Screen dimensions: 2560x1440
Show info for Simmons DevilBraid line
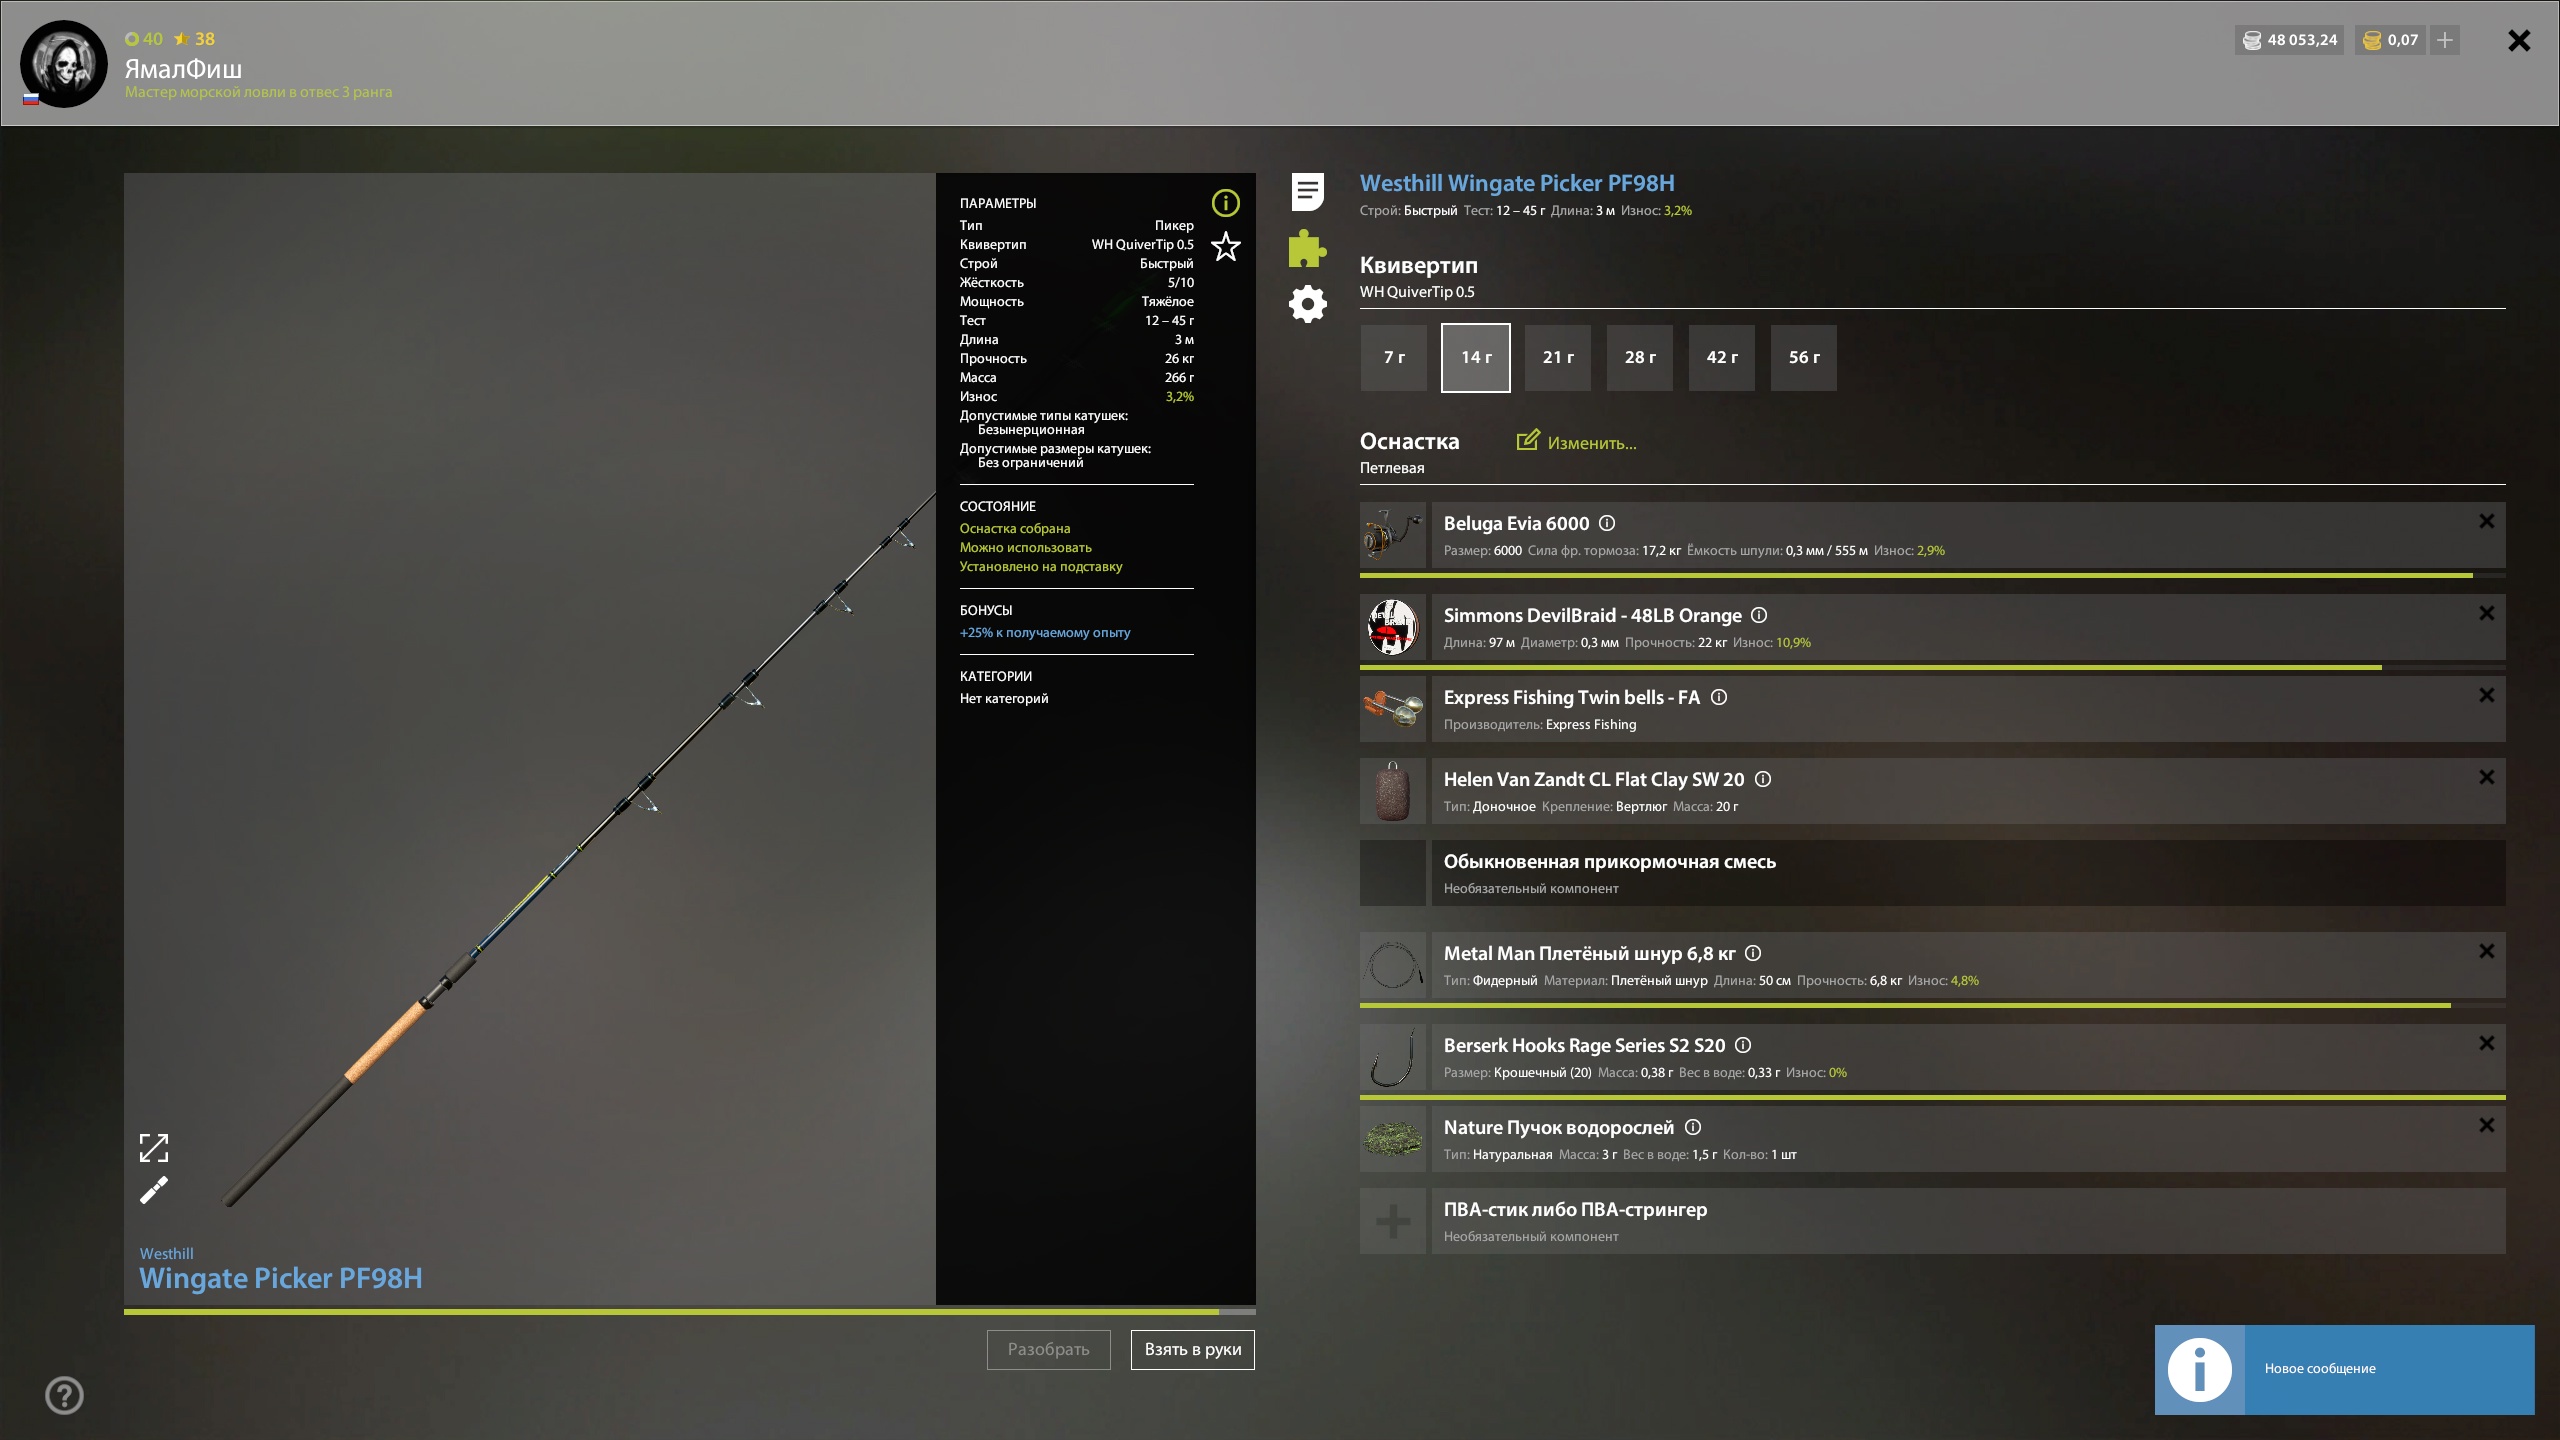coord(1759,615)
